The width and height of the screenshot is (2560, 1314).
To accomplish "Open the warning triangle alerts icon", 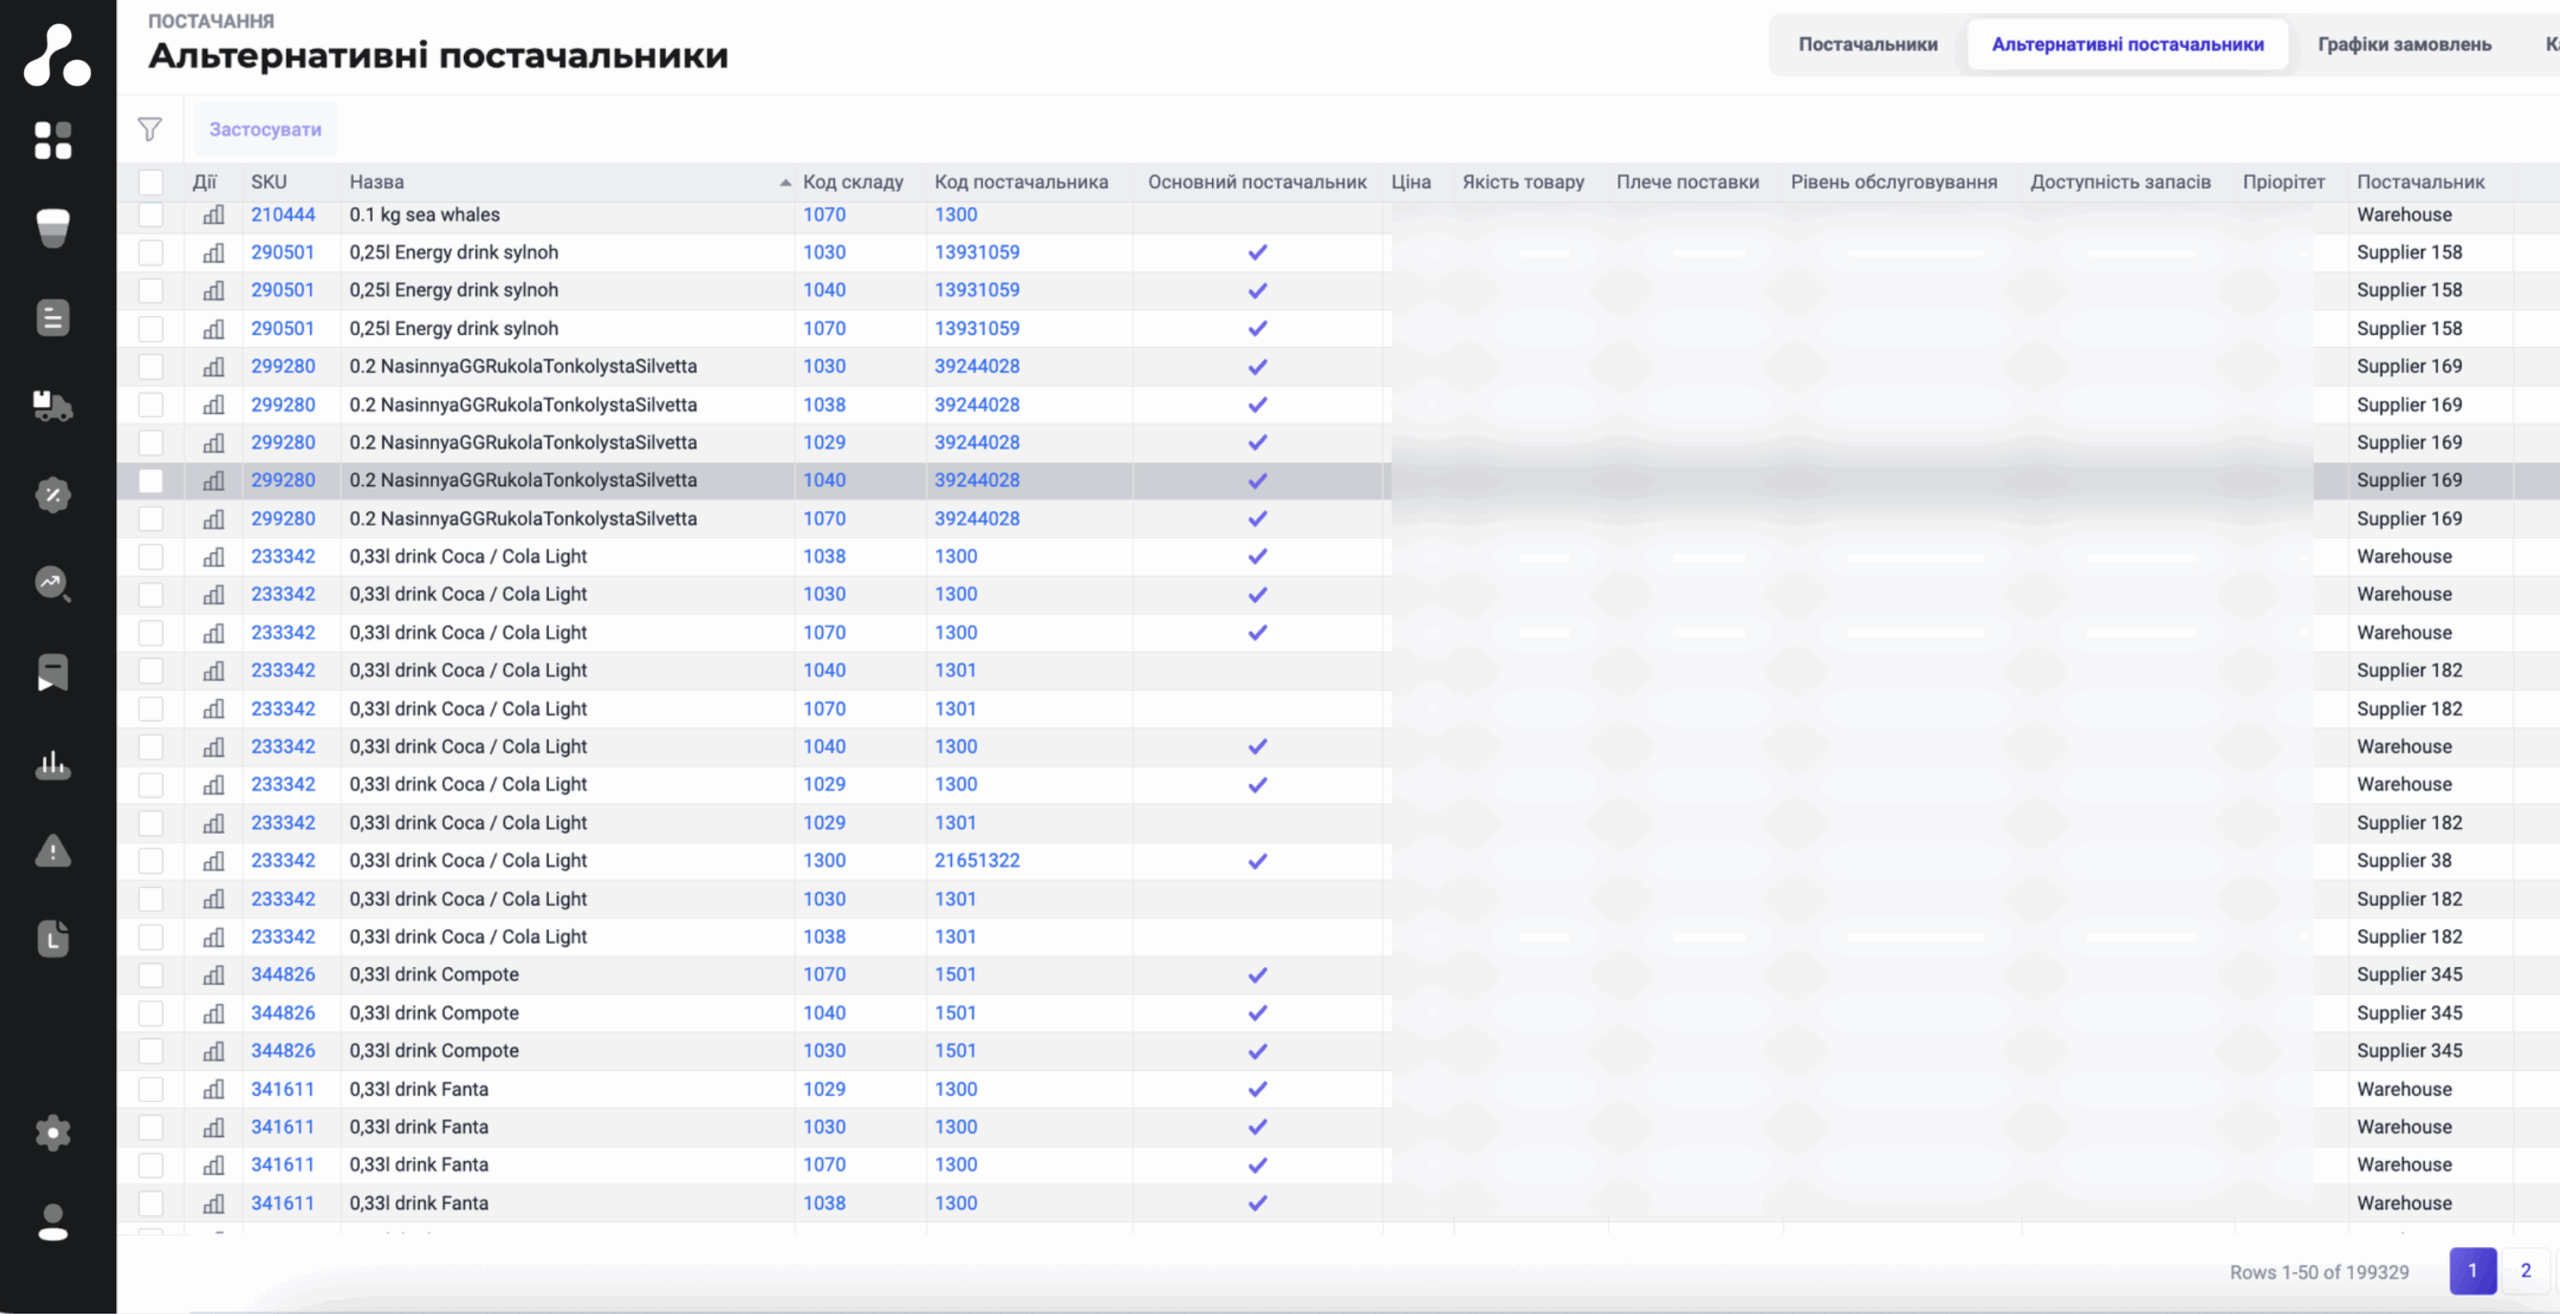I will 53,851.
